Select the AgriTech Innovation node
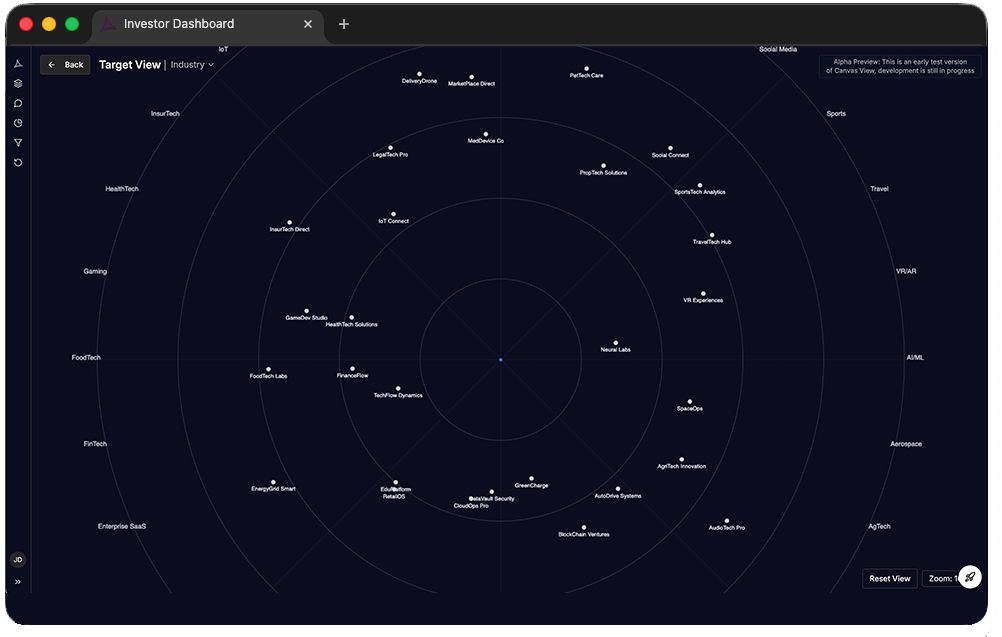Image resolution: width=1002 pixels, height=637 pixels. [682, 459]
